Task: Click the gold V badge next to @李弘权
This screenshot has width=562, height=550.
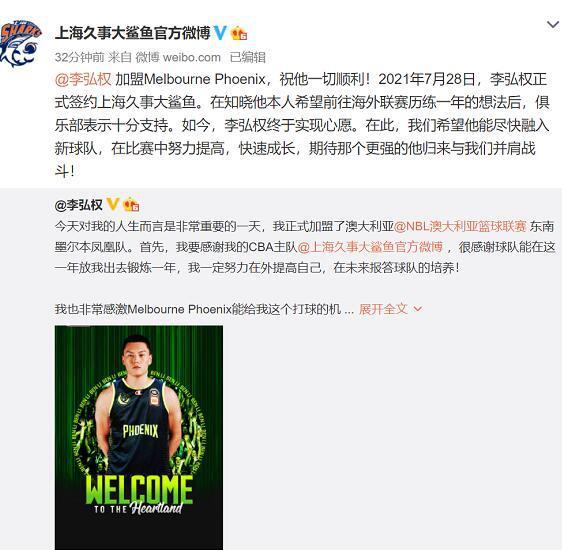Action: coord(113,205)
